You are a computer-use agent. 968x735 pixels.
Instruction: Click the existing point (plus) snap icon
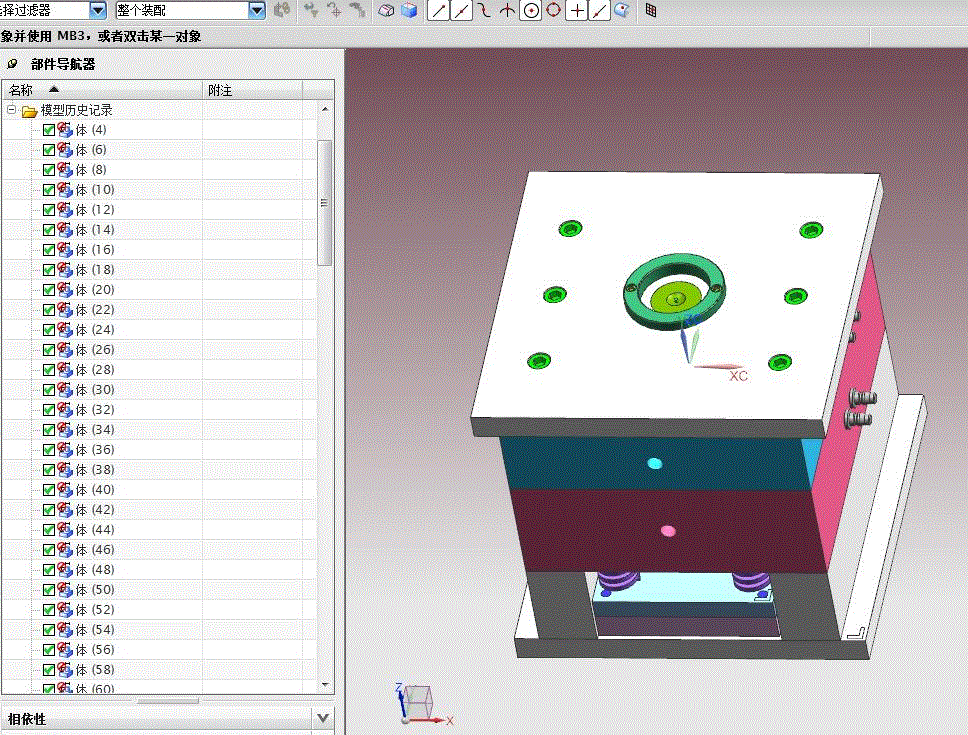click(x=577, y=10)
